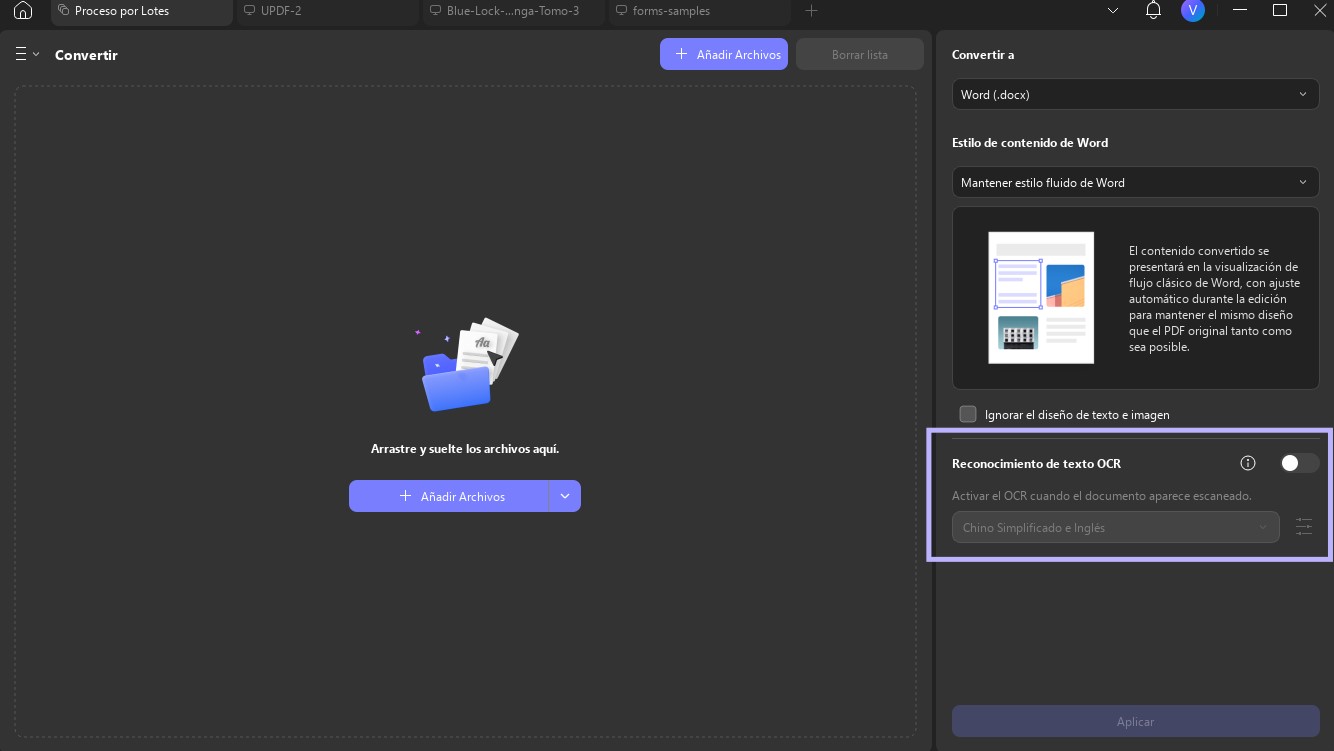Click the Word layout preview thumbnail
1334x751 pixels.
click(x=1041, y=298)
